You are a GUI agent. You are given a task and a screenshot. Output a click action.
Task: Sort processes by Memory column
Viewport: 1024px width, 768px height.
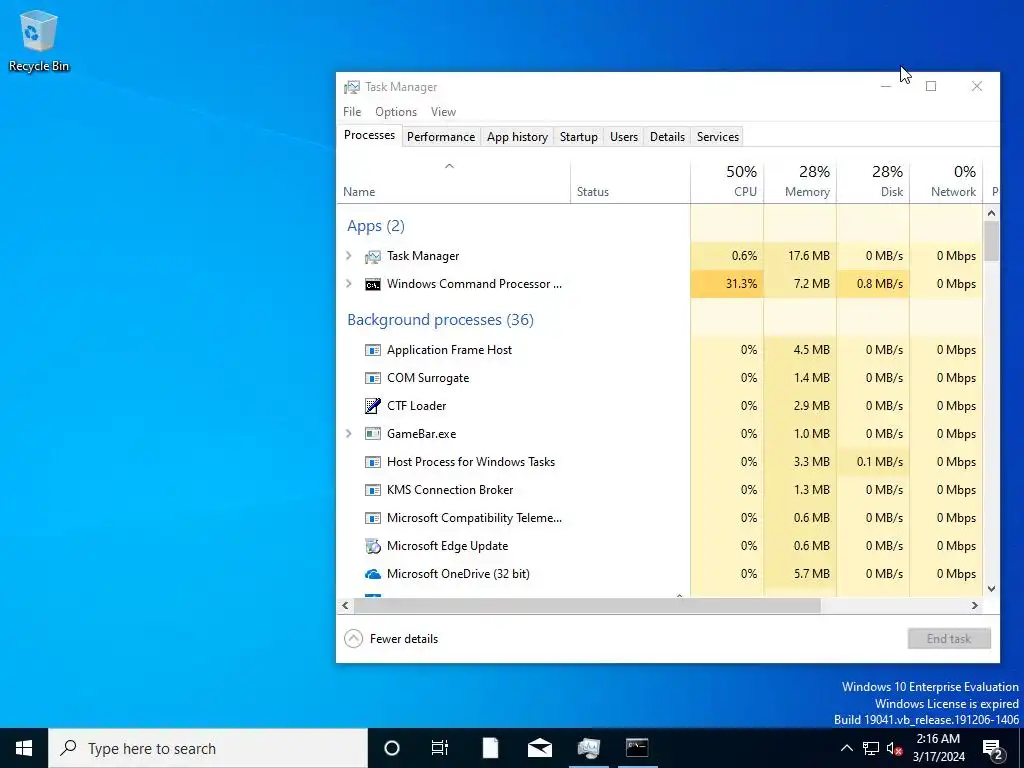pos(800,181)
